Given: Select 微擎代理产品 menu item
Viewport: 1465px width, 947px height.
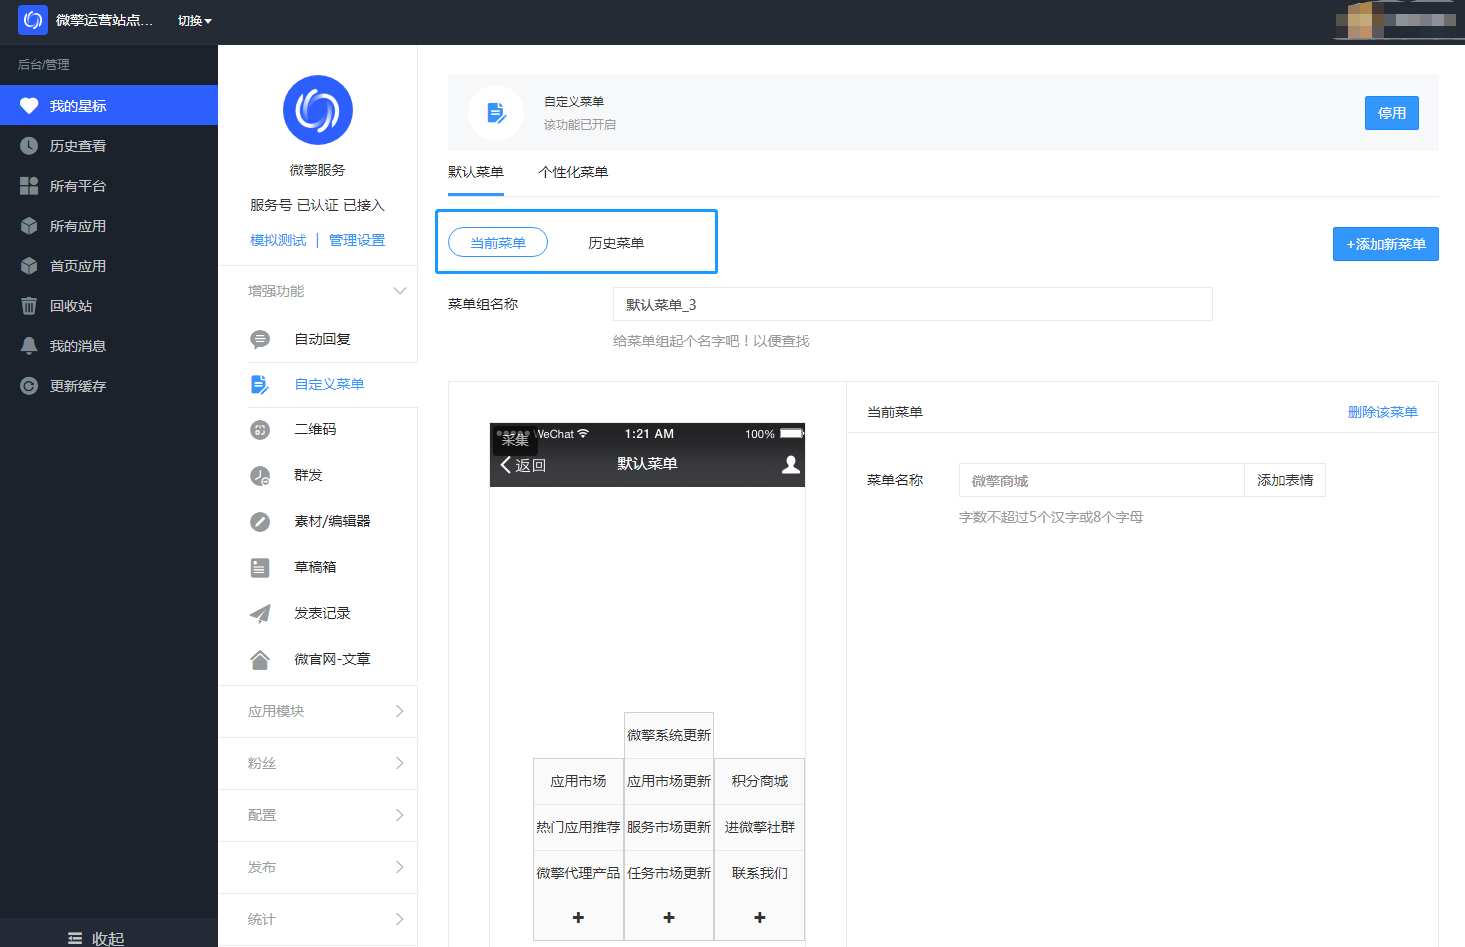Looking at the screenshot, I should point(578,873).
